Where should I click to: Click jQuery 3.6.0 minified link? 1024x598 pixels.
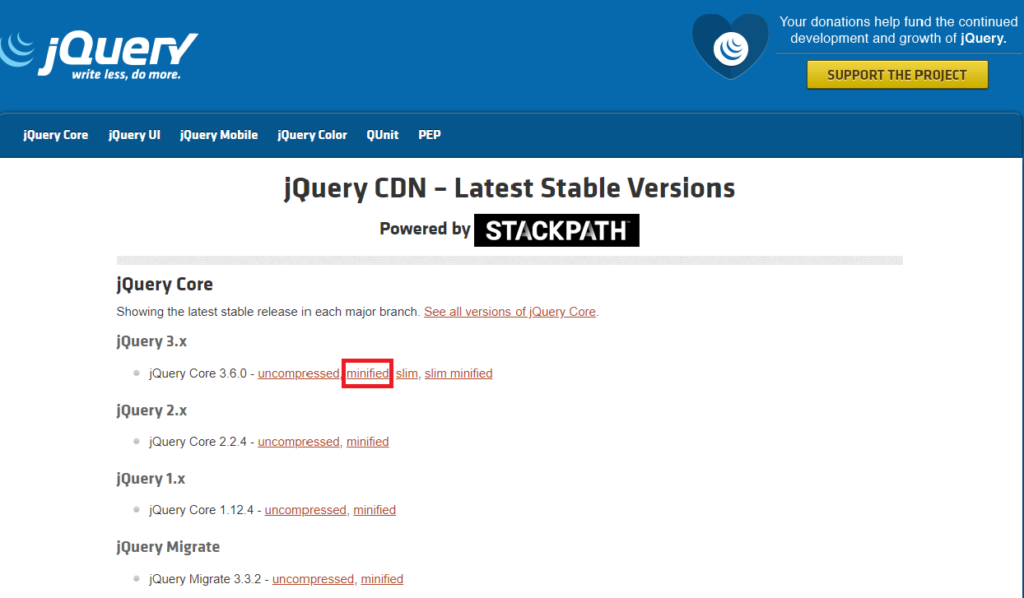click(367, 374)
